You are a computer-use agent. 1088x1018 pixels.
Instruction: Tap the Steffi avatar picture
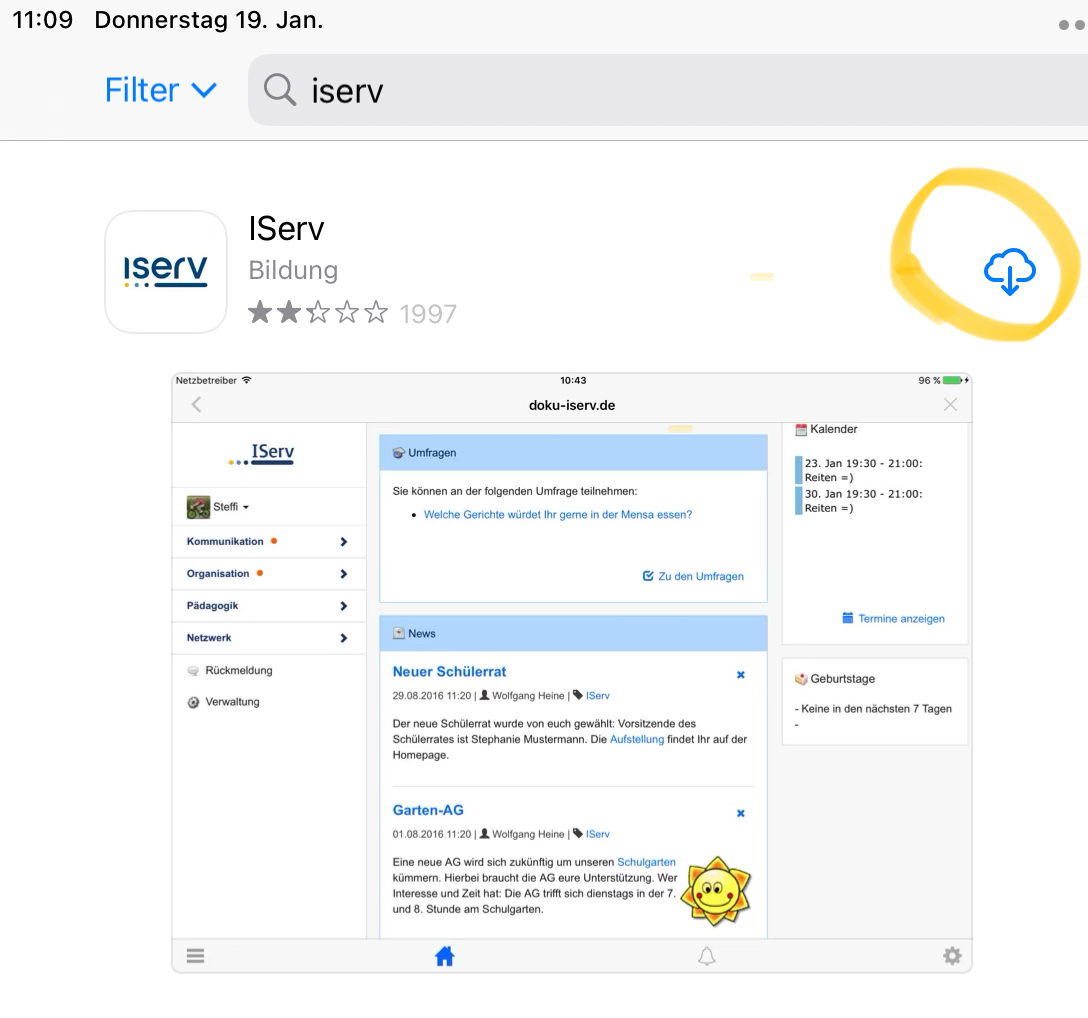pyautogui.click(x=198, y=507)
